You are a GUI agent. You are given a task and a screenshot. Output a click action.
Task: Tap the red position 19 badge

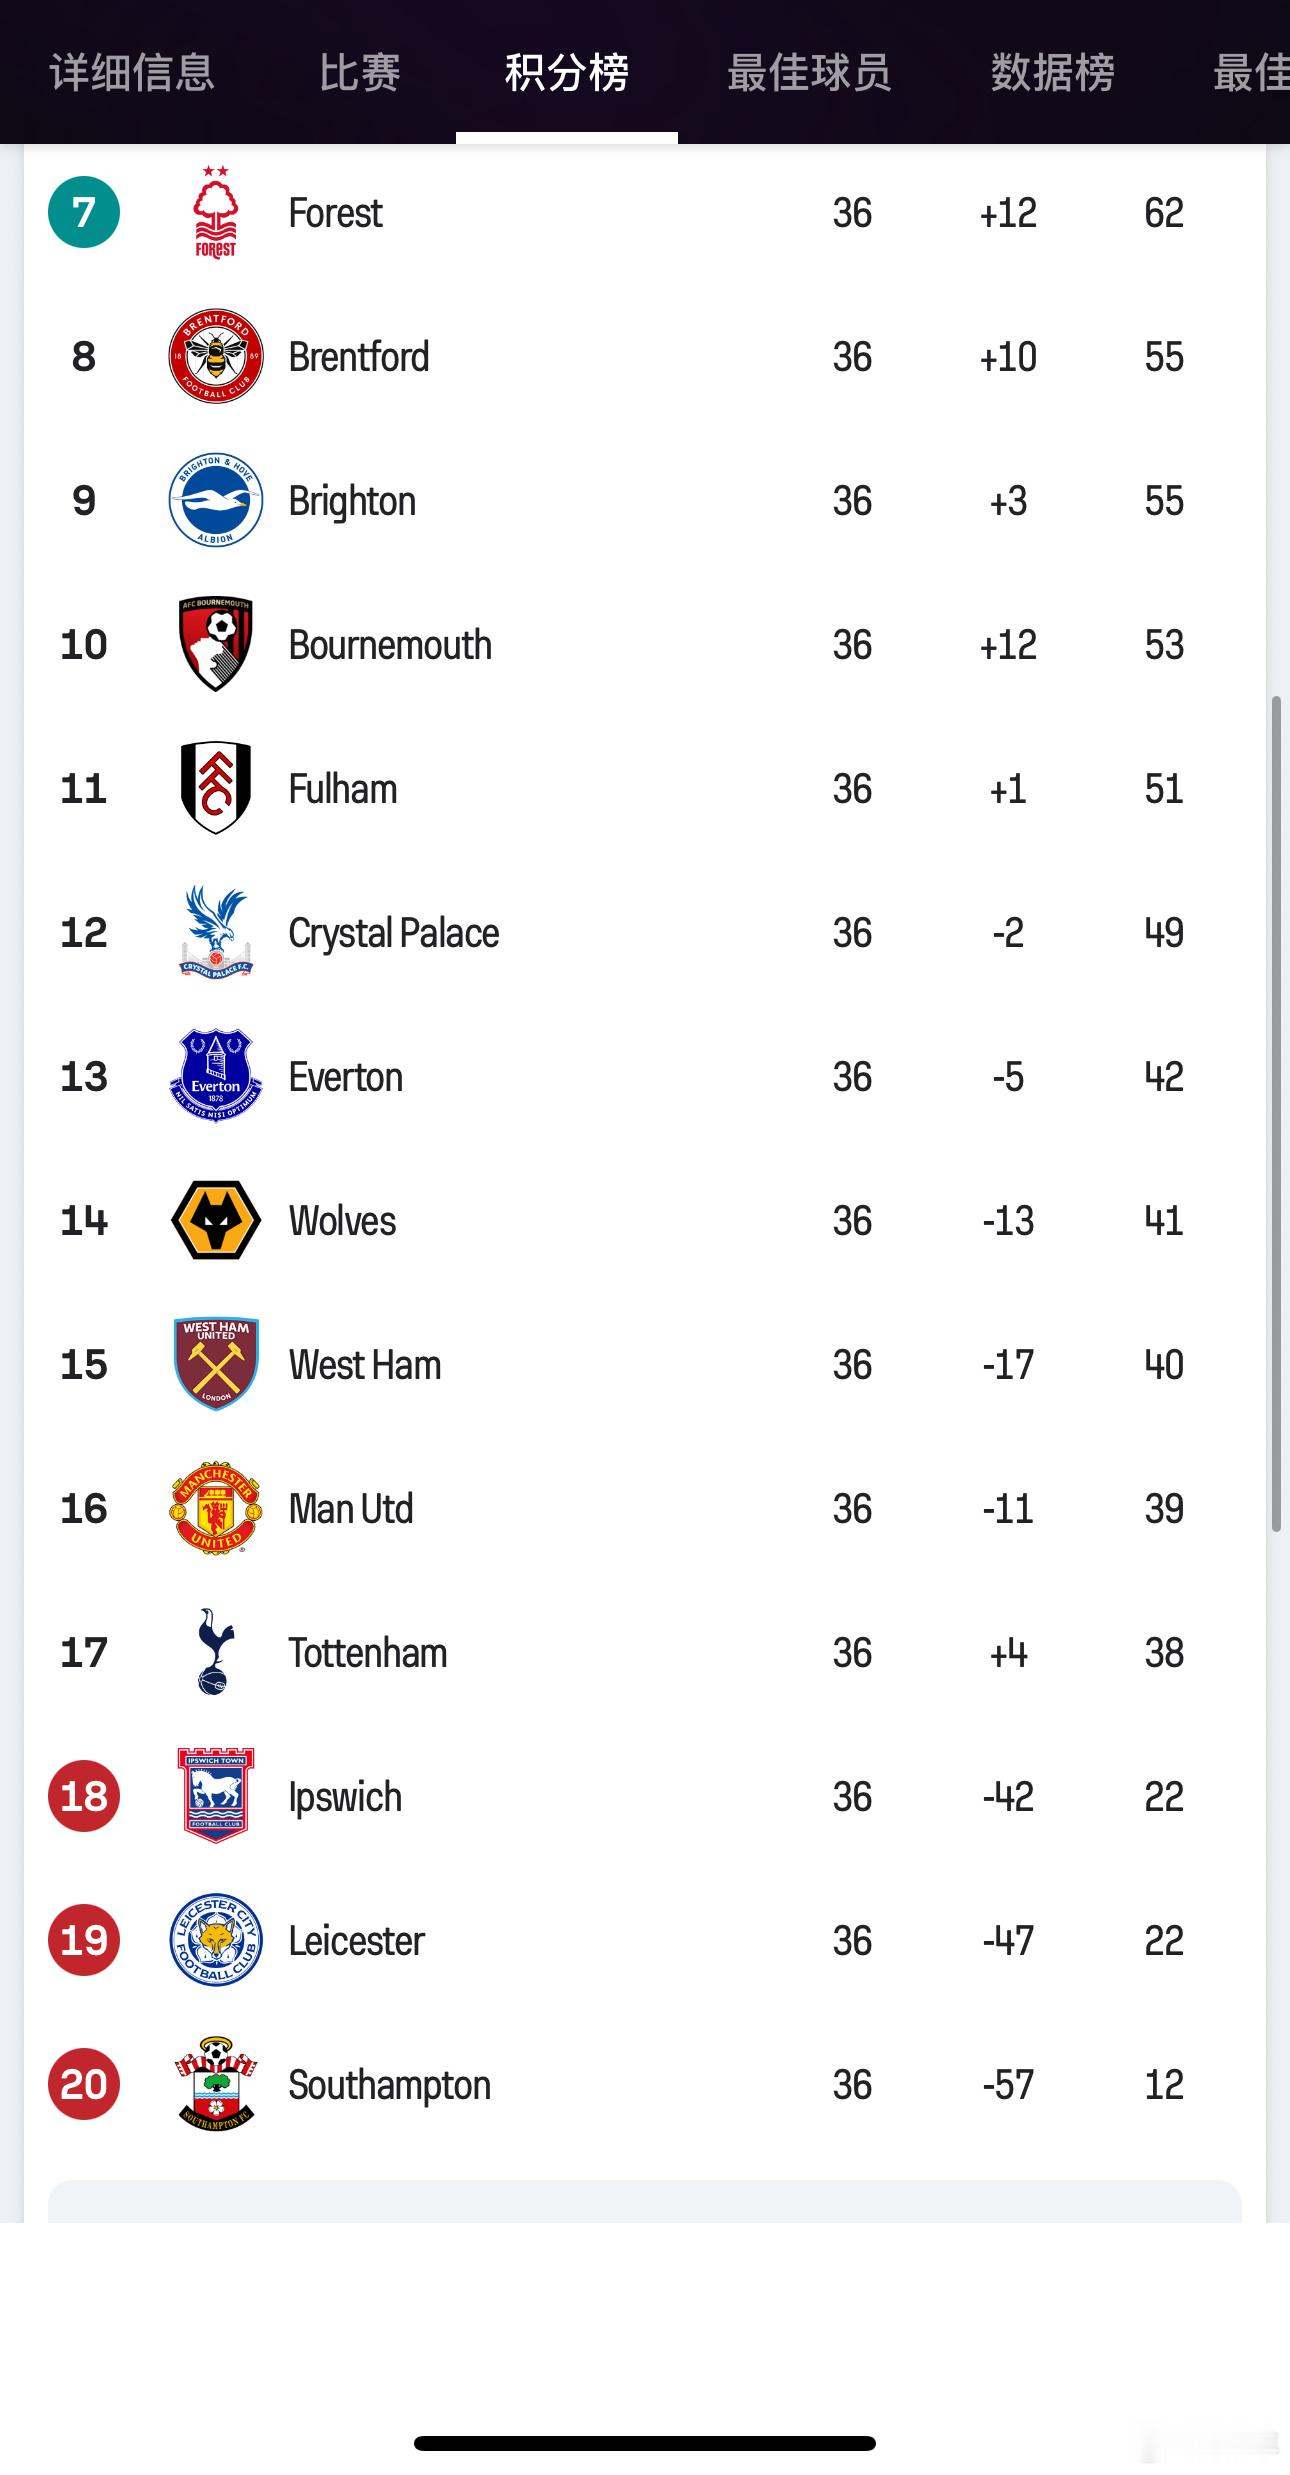(84, 1940)
